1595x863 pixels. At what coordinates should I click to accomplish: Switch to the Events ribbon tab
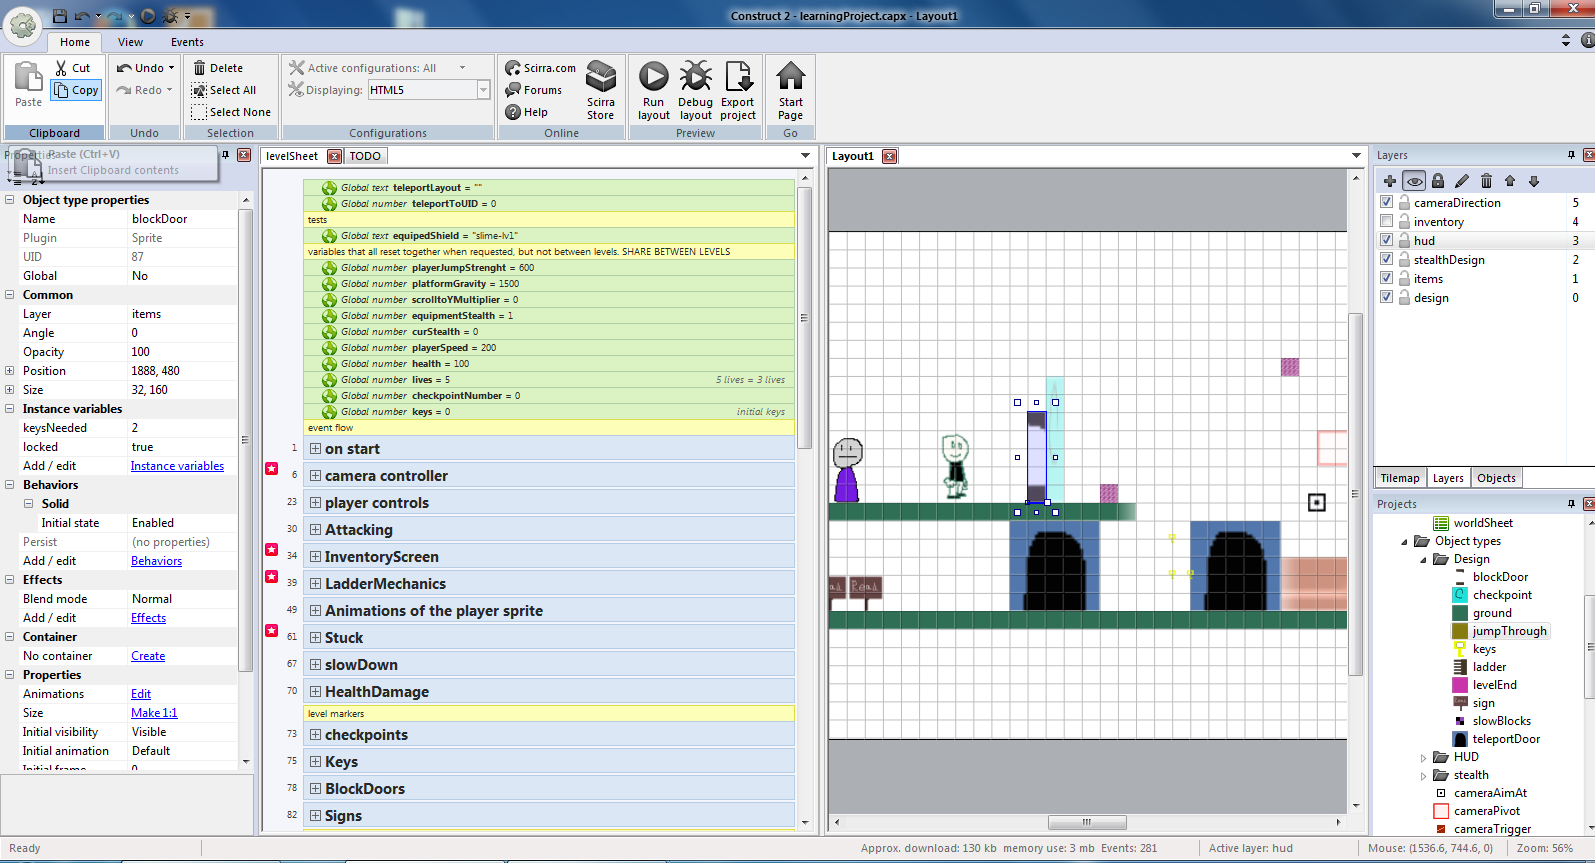click(x=187, y=42)
